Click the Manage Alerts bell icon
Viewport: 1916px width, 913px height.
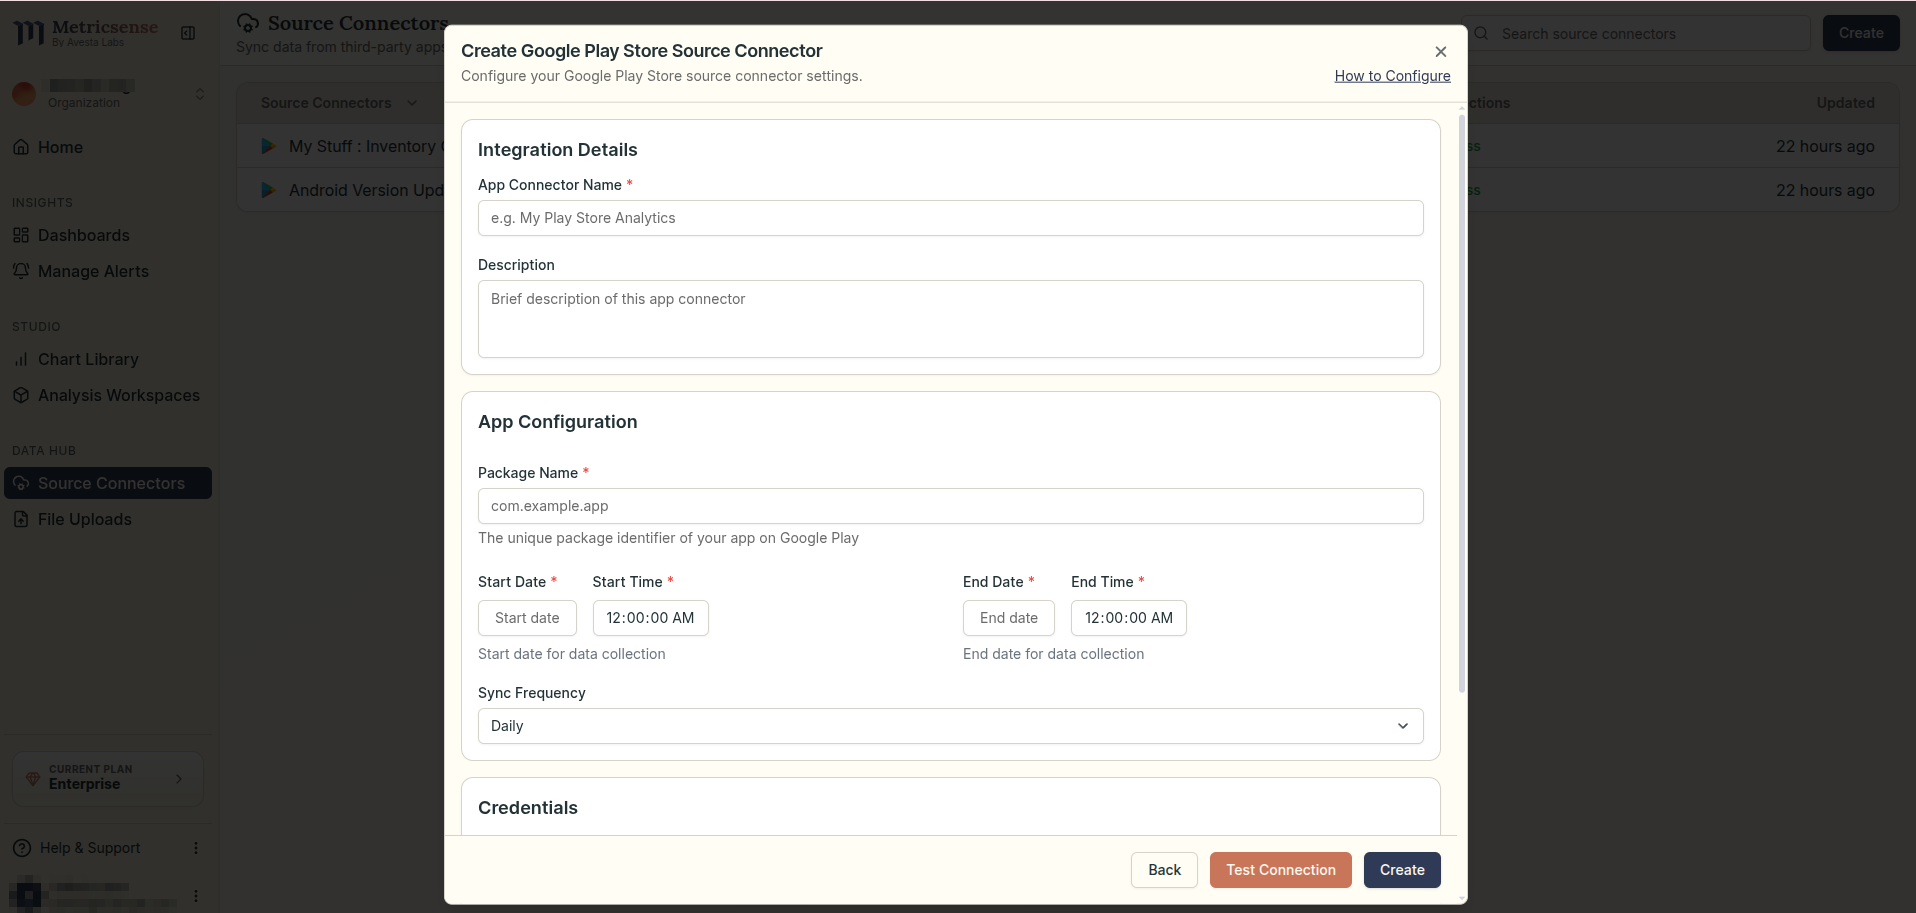21,271
